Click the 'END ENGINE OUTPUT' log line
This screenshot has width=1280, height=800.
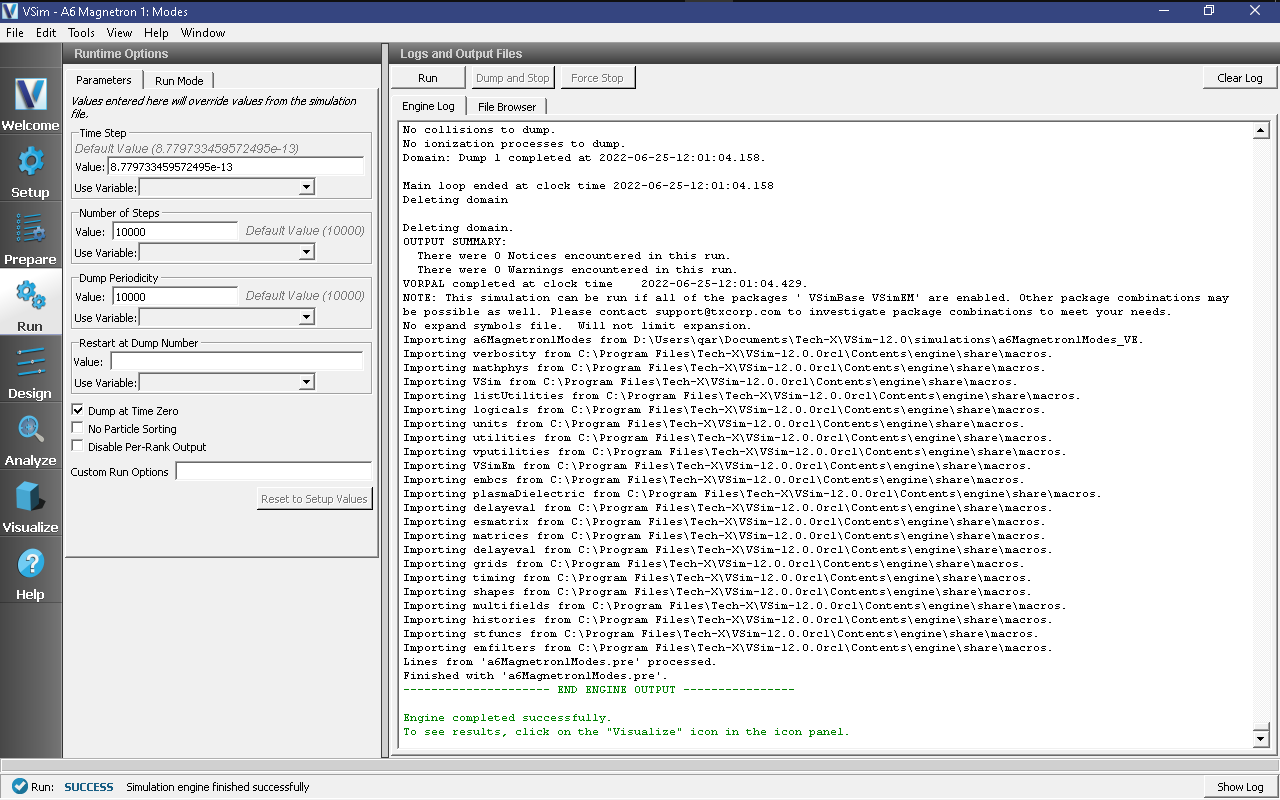tap(598, 690)
